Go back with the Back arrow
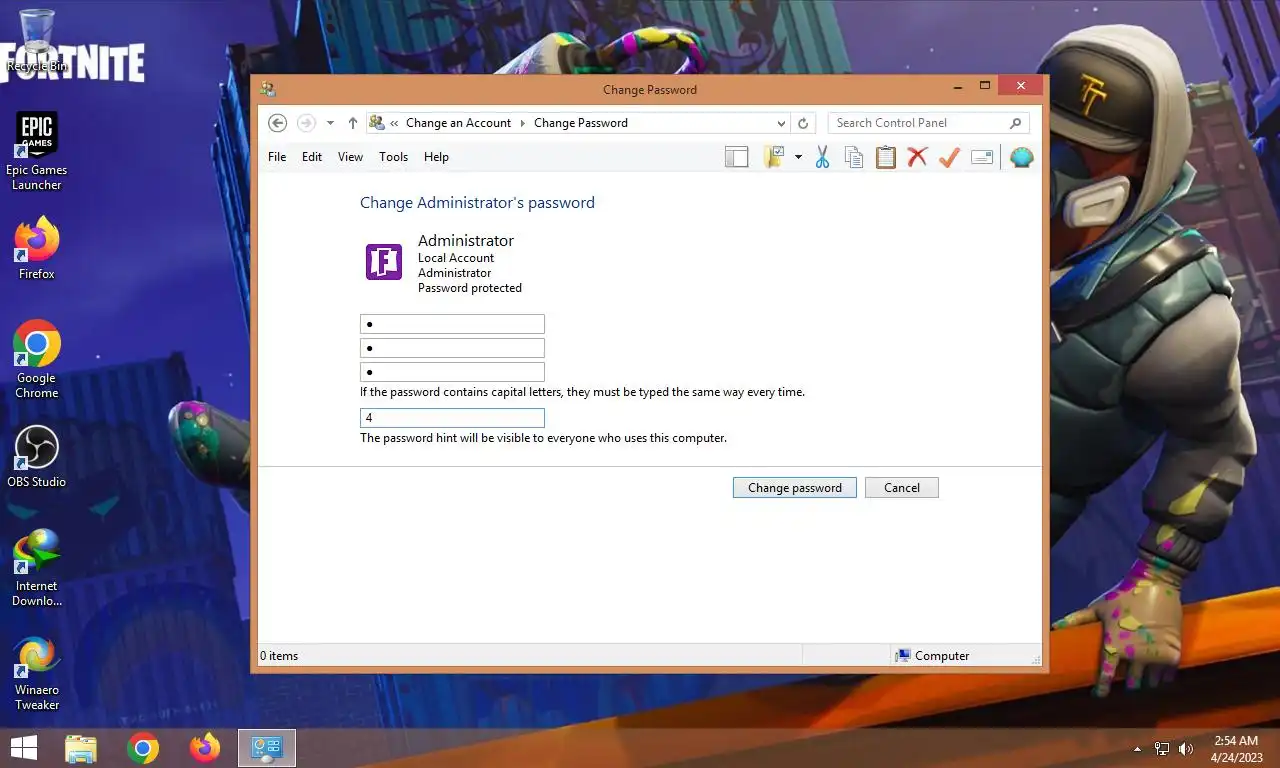1280x768 pixels. point(278,123)
